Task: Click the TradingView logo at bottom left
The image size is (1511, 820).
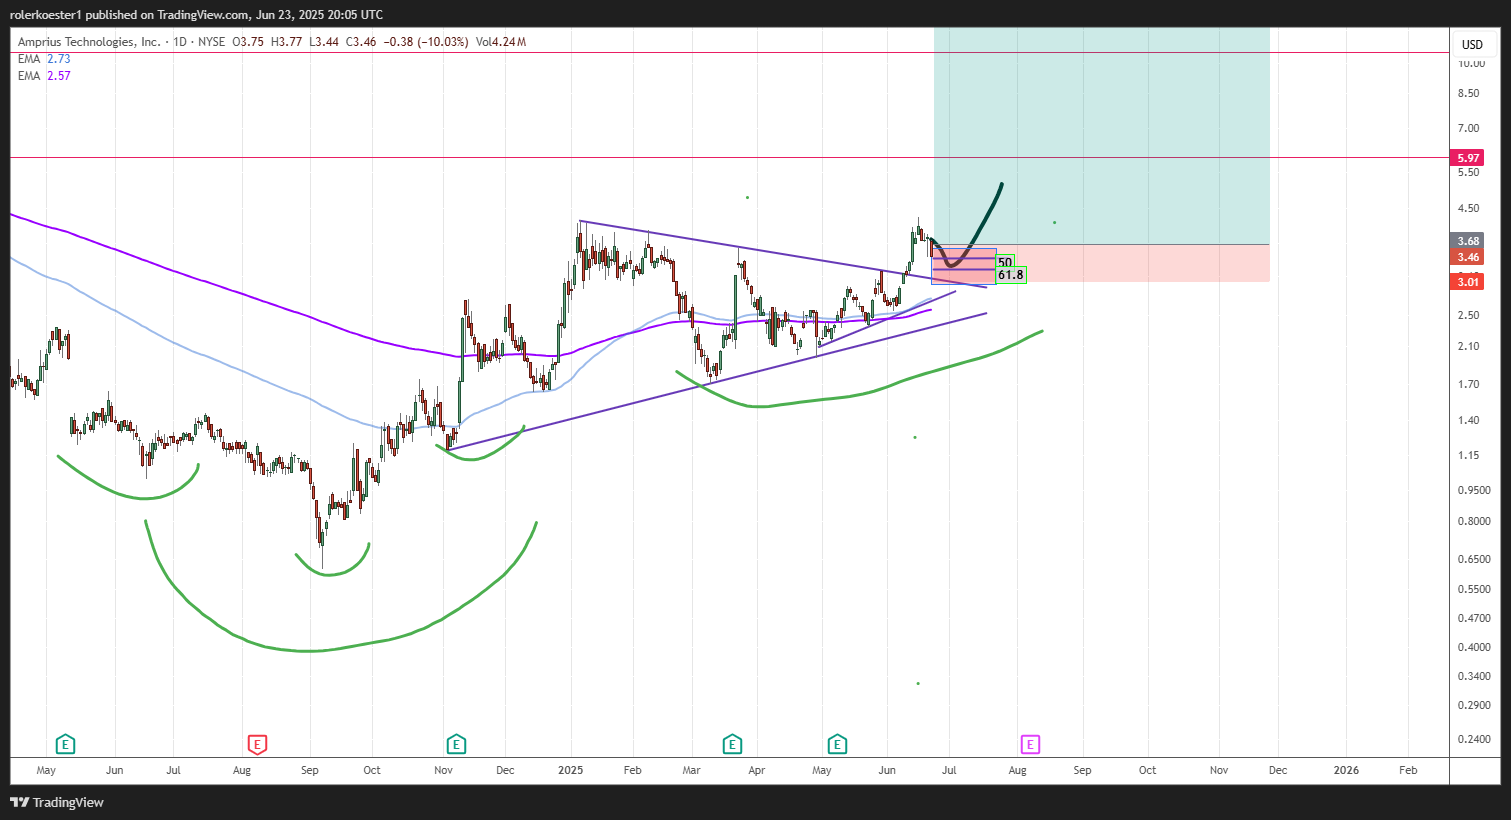Action: (57, 802)
